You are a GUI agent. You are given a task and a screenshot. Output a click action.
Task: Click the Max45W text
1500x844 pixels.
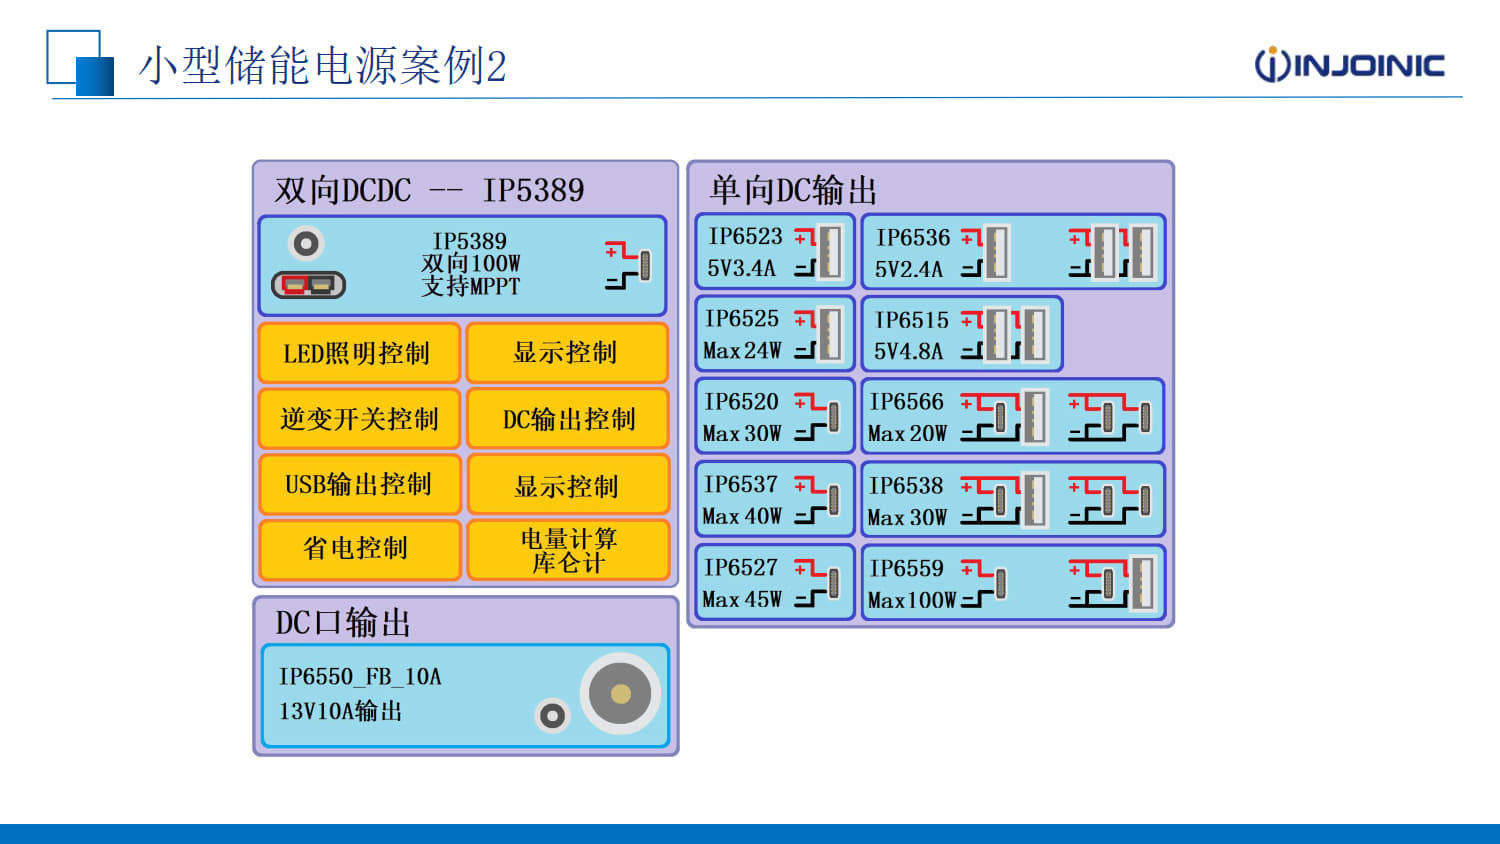point(742,599)
